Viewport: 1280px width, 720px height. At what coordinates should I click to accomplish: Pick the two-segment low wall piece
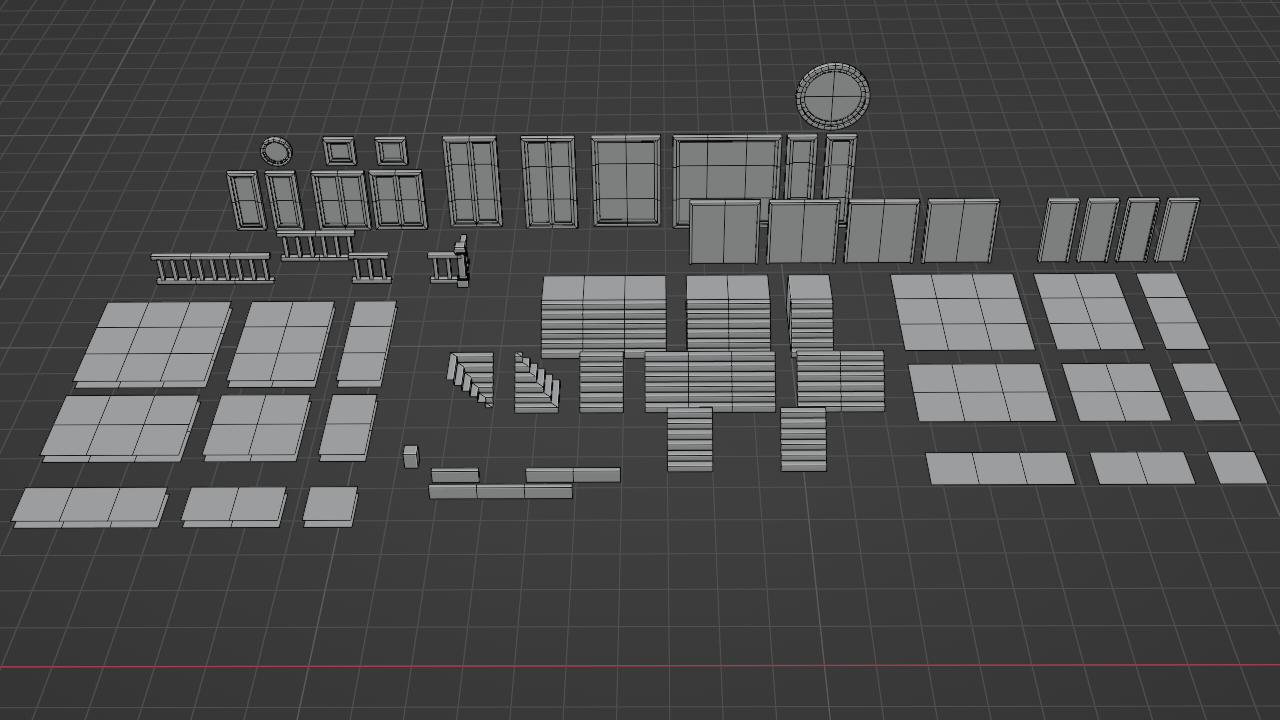pyautogui.click(x=573, y=475)
